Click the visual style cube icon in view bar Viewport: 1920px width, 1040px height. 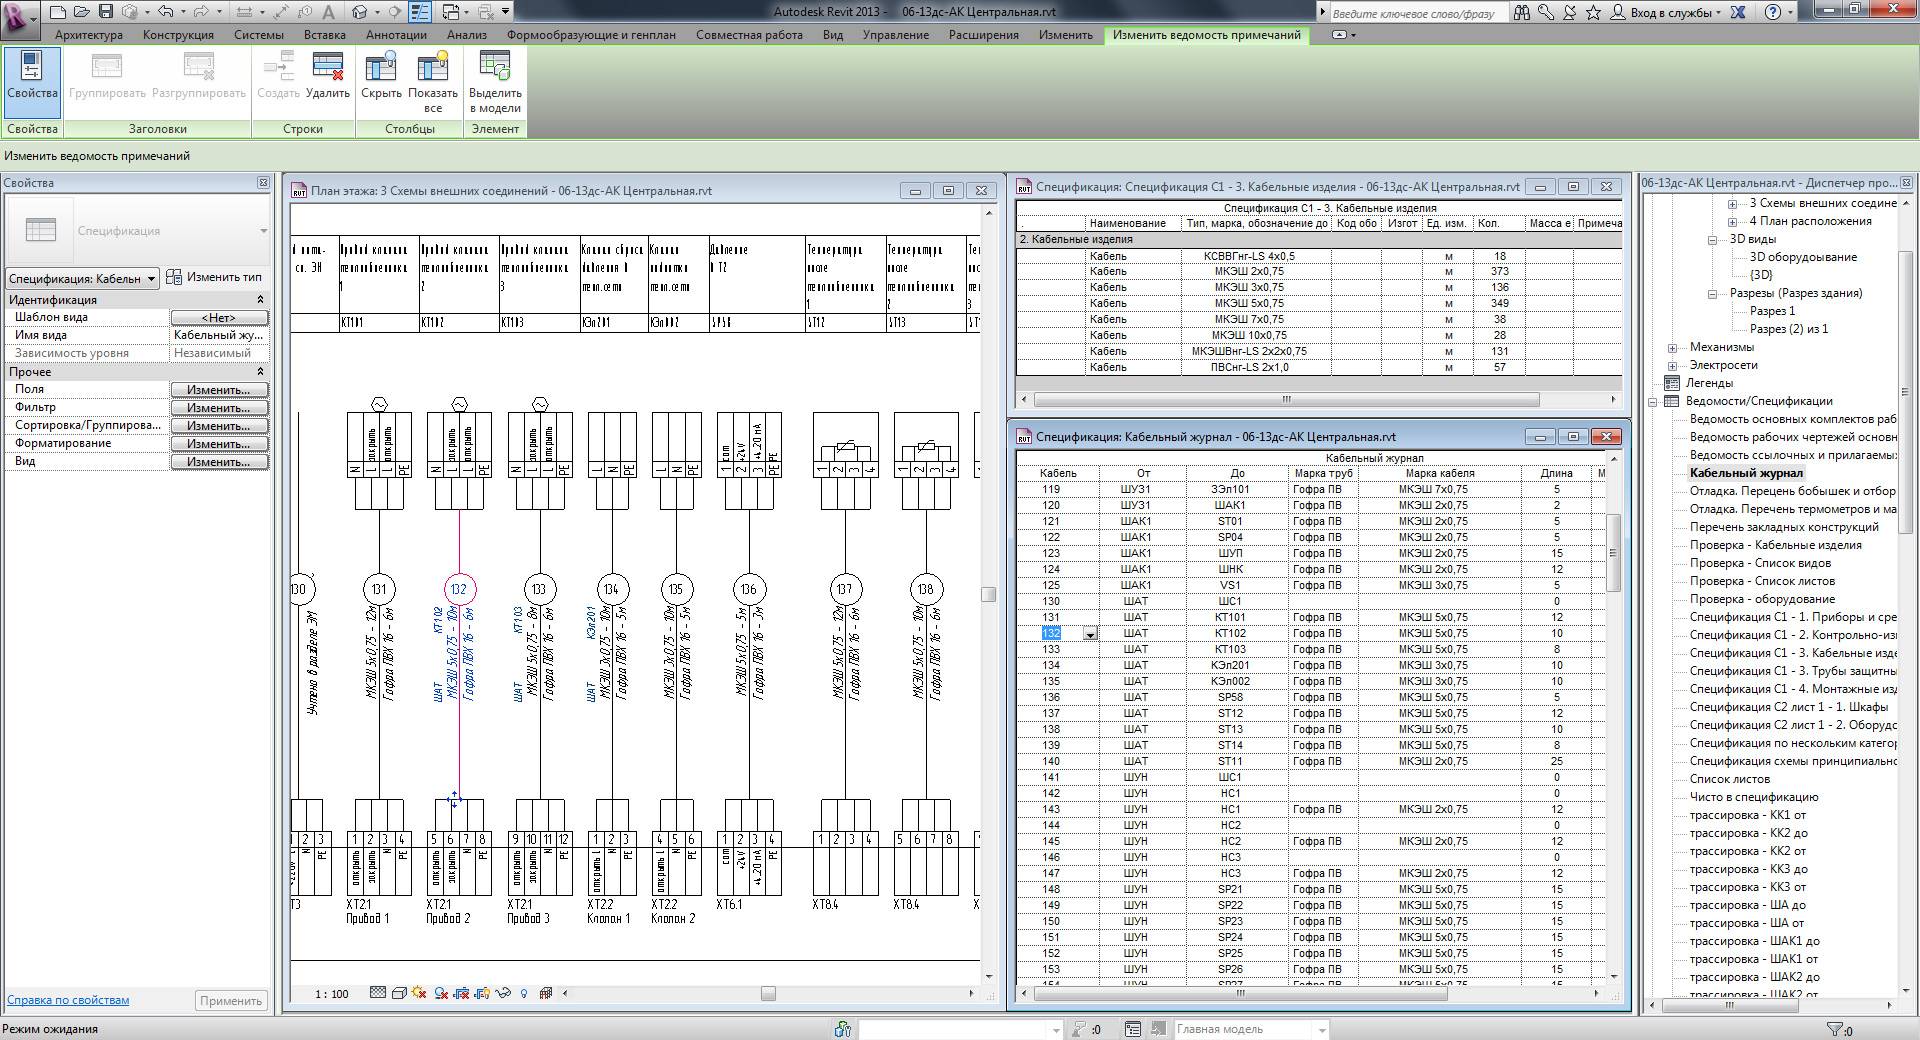click(x=399, y=993)
